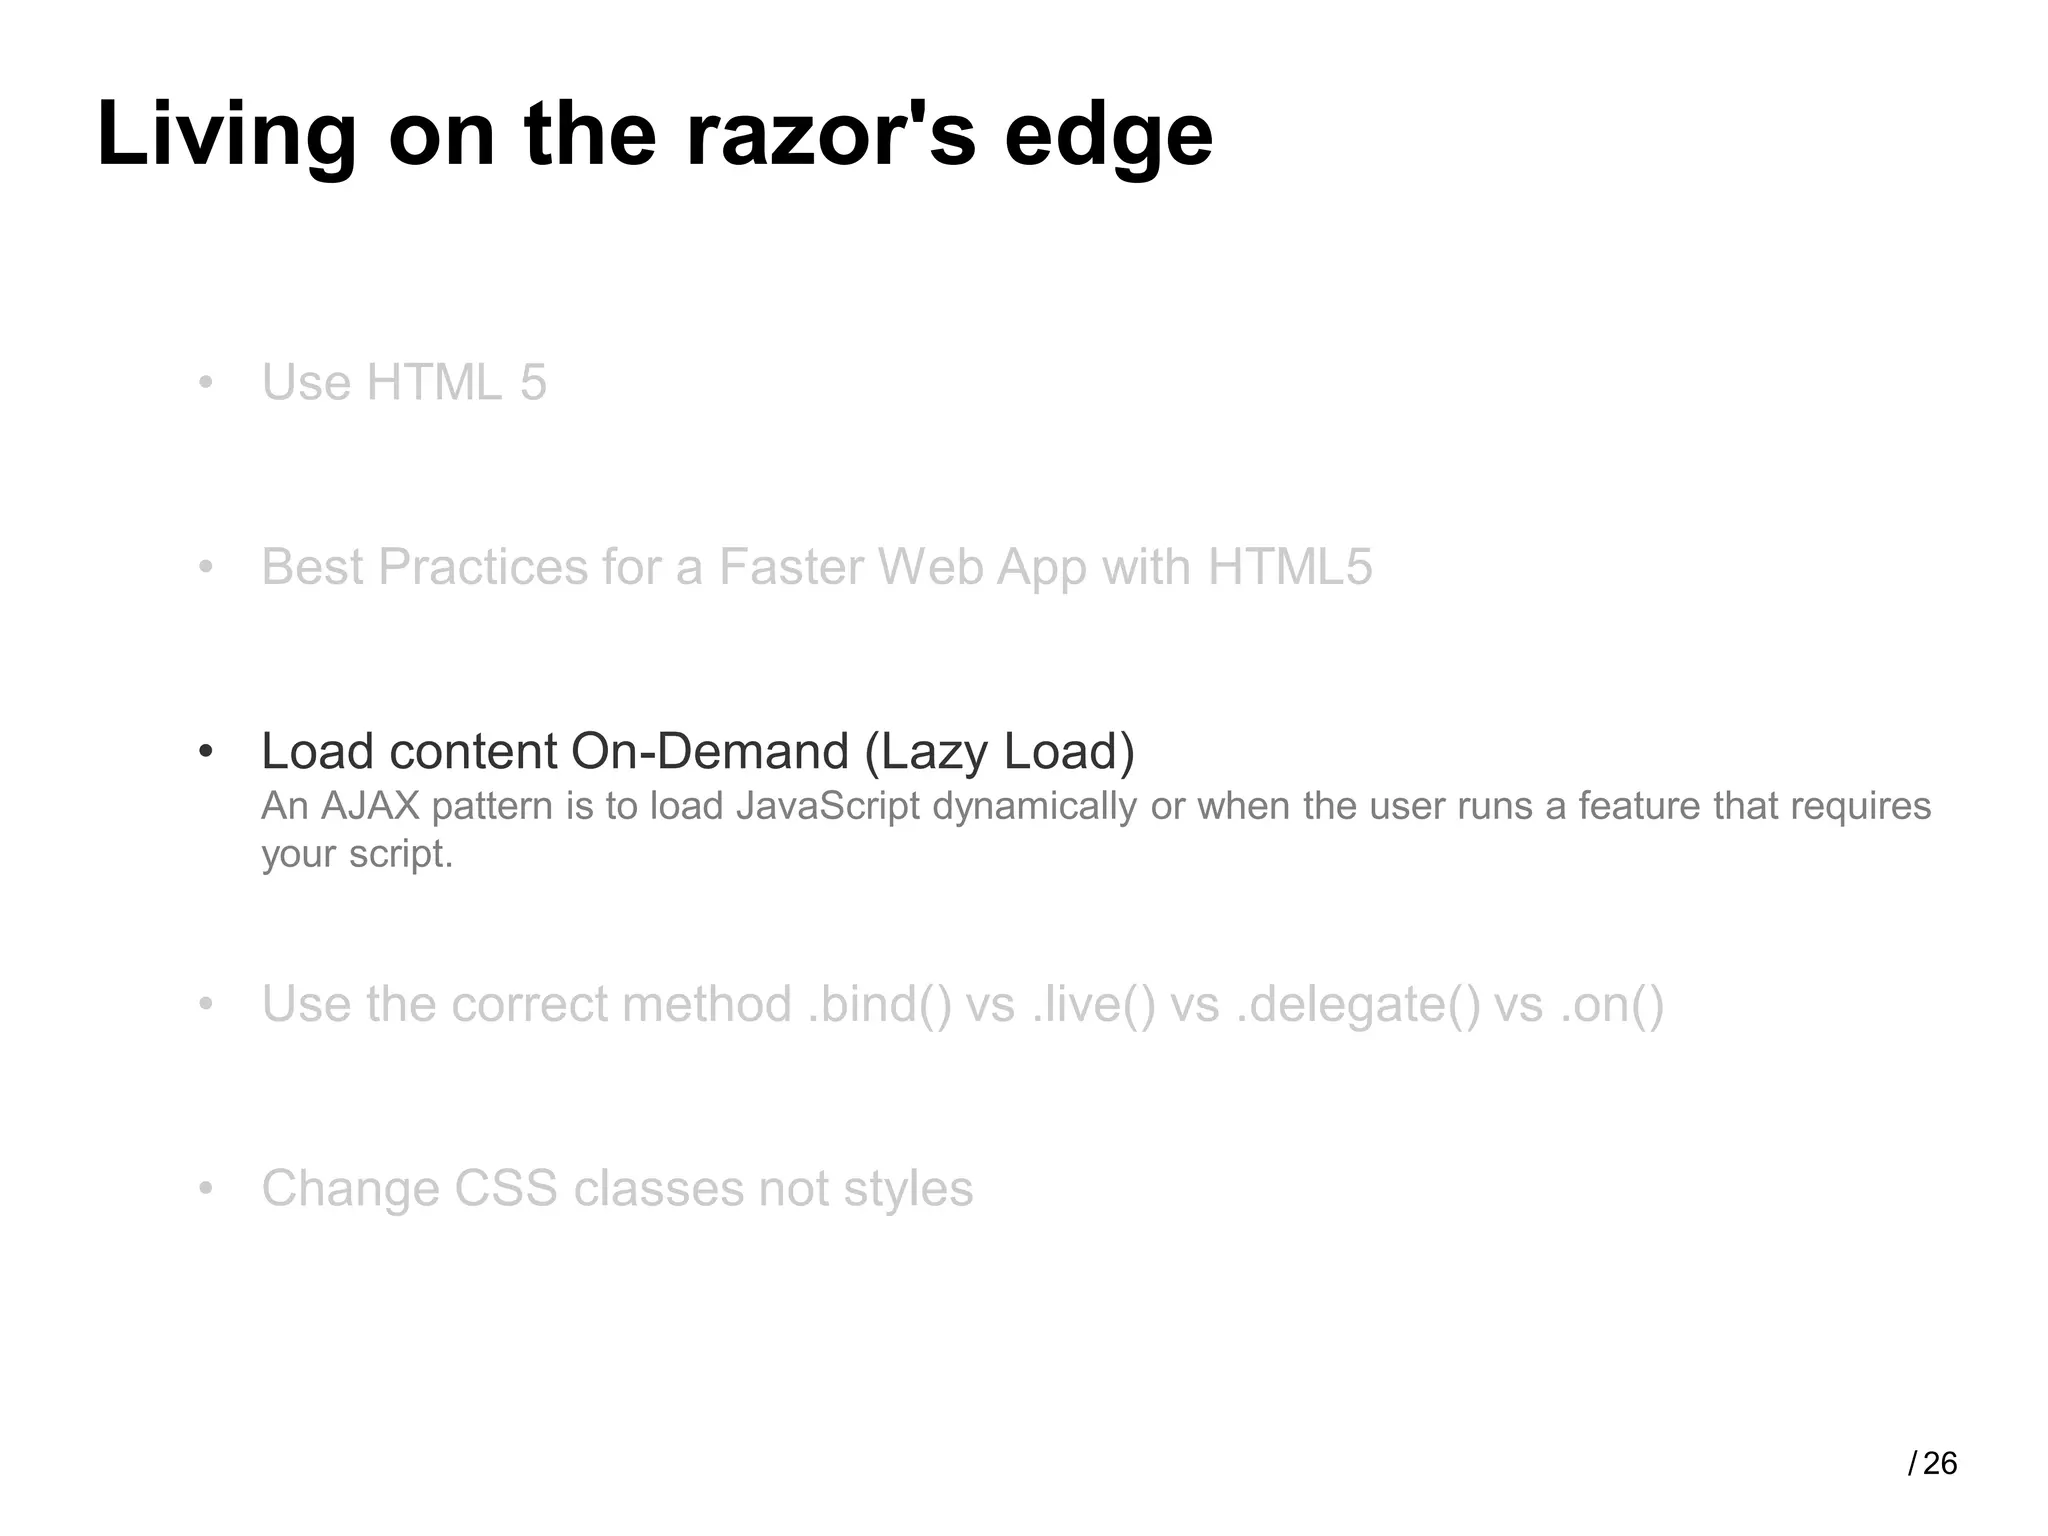Click the bullet dot before "Best Practices"

point(206,568)
